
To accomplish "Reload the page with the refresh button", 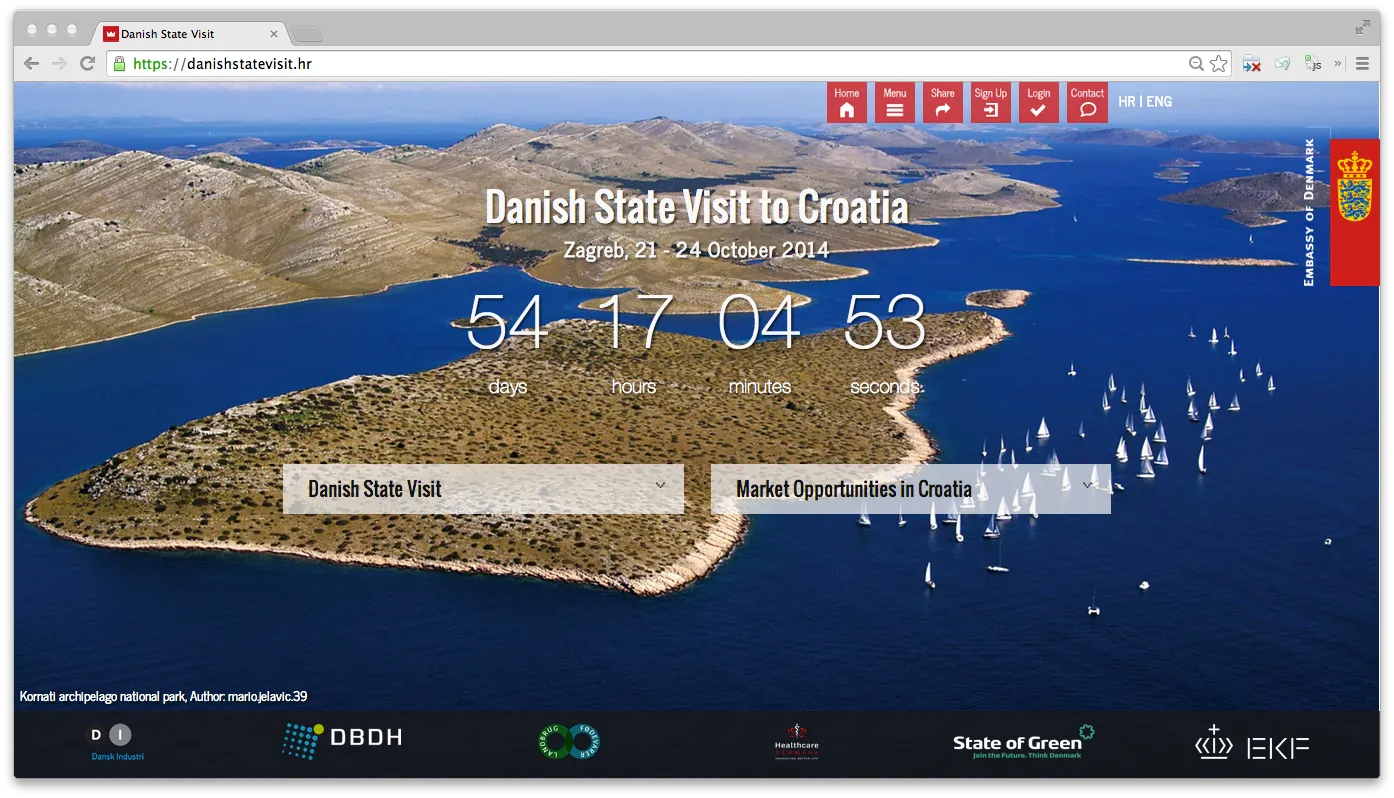I will pyautogui.click(x=87, y=63).
